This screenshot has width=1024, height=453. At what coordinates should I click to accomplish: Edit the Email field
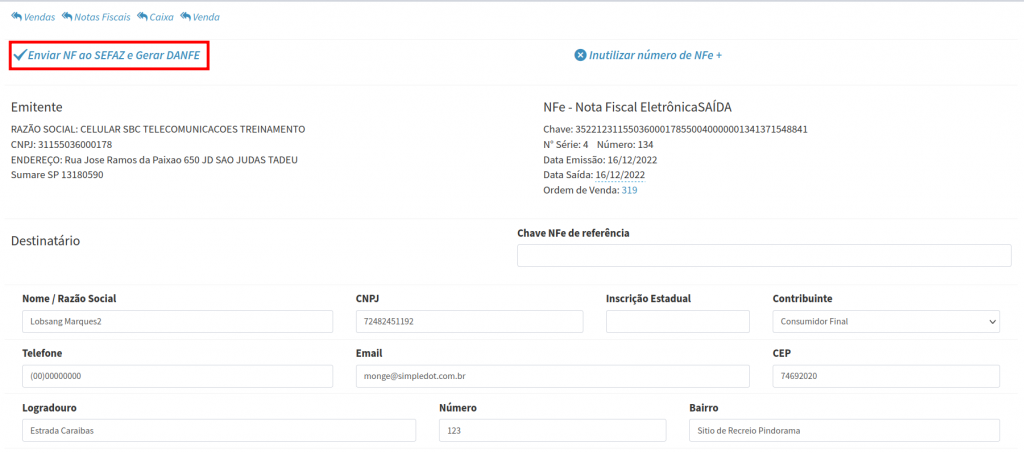tap(552, 376)
